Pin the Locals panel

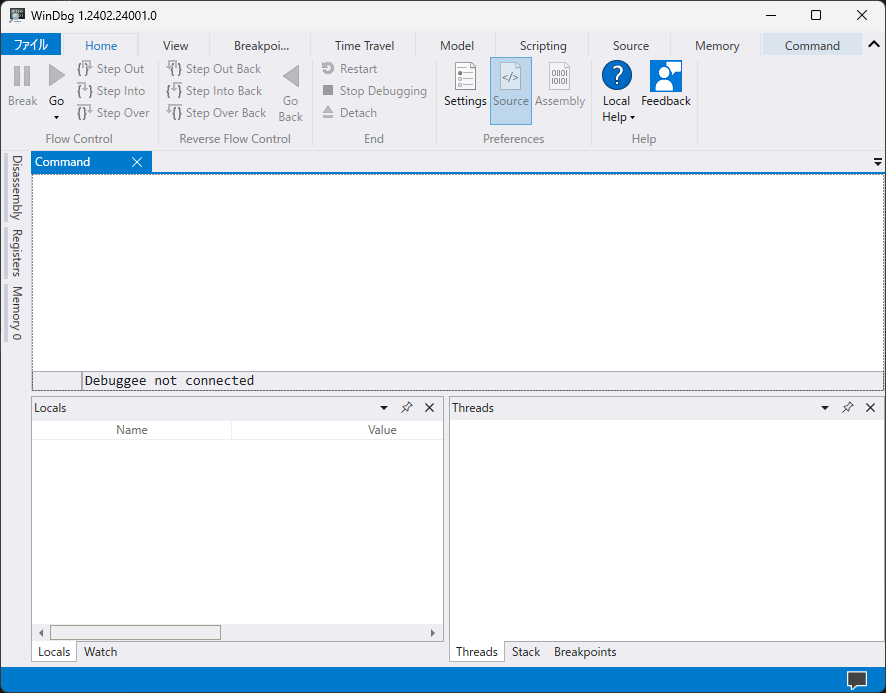[406, 408]
